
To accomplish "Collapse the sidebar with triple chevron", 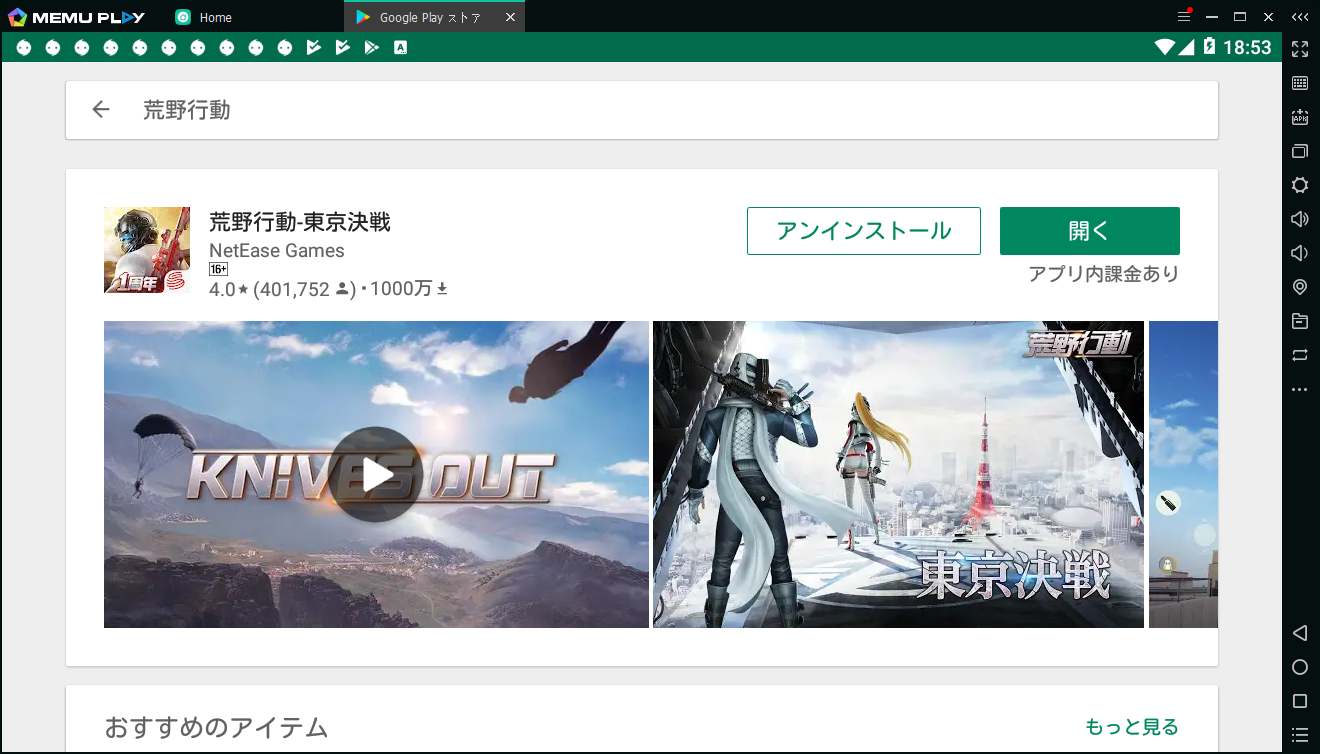I will 1300,17.
